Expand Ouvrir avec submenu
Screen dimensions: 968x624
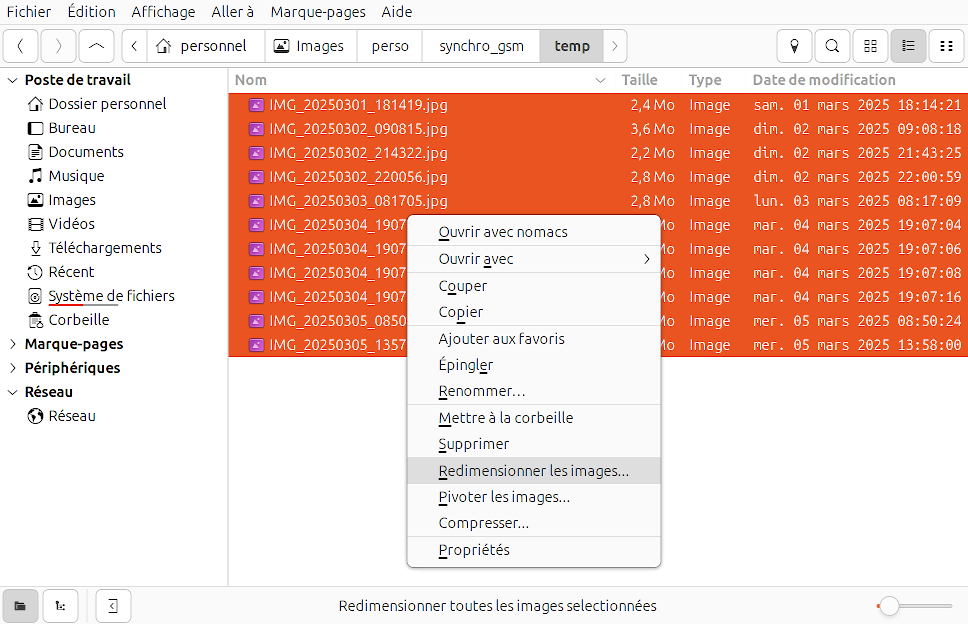534,259
